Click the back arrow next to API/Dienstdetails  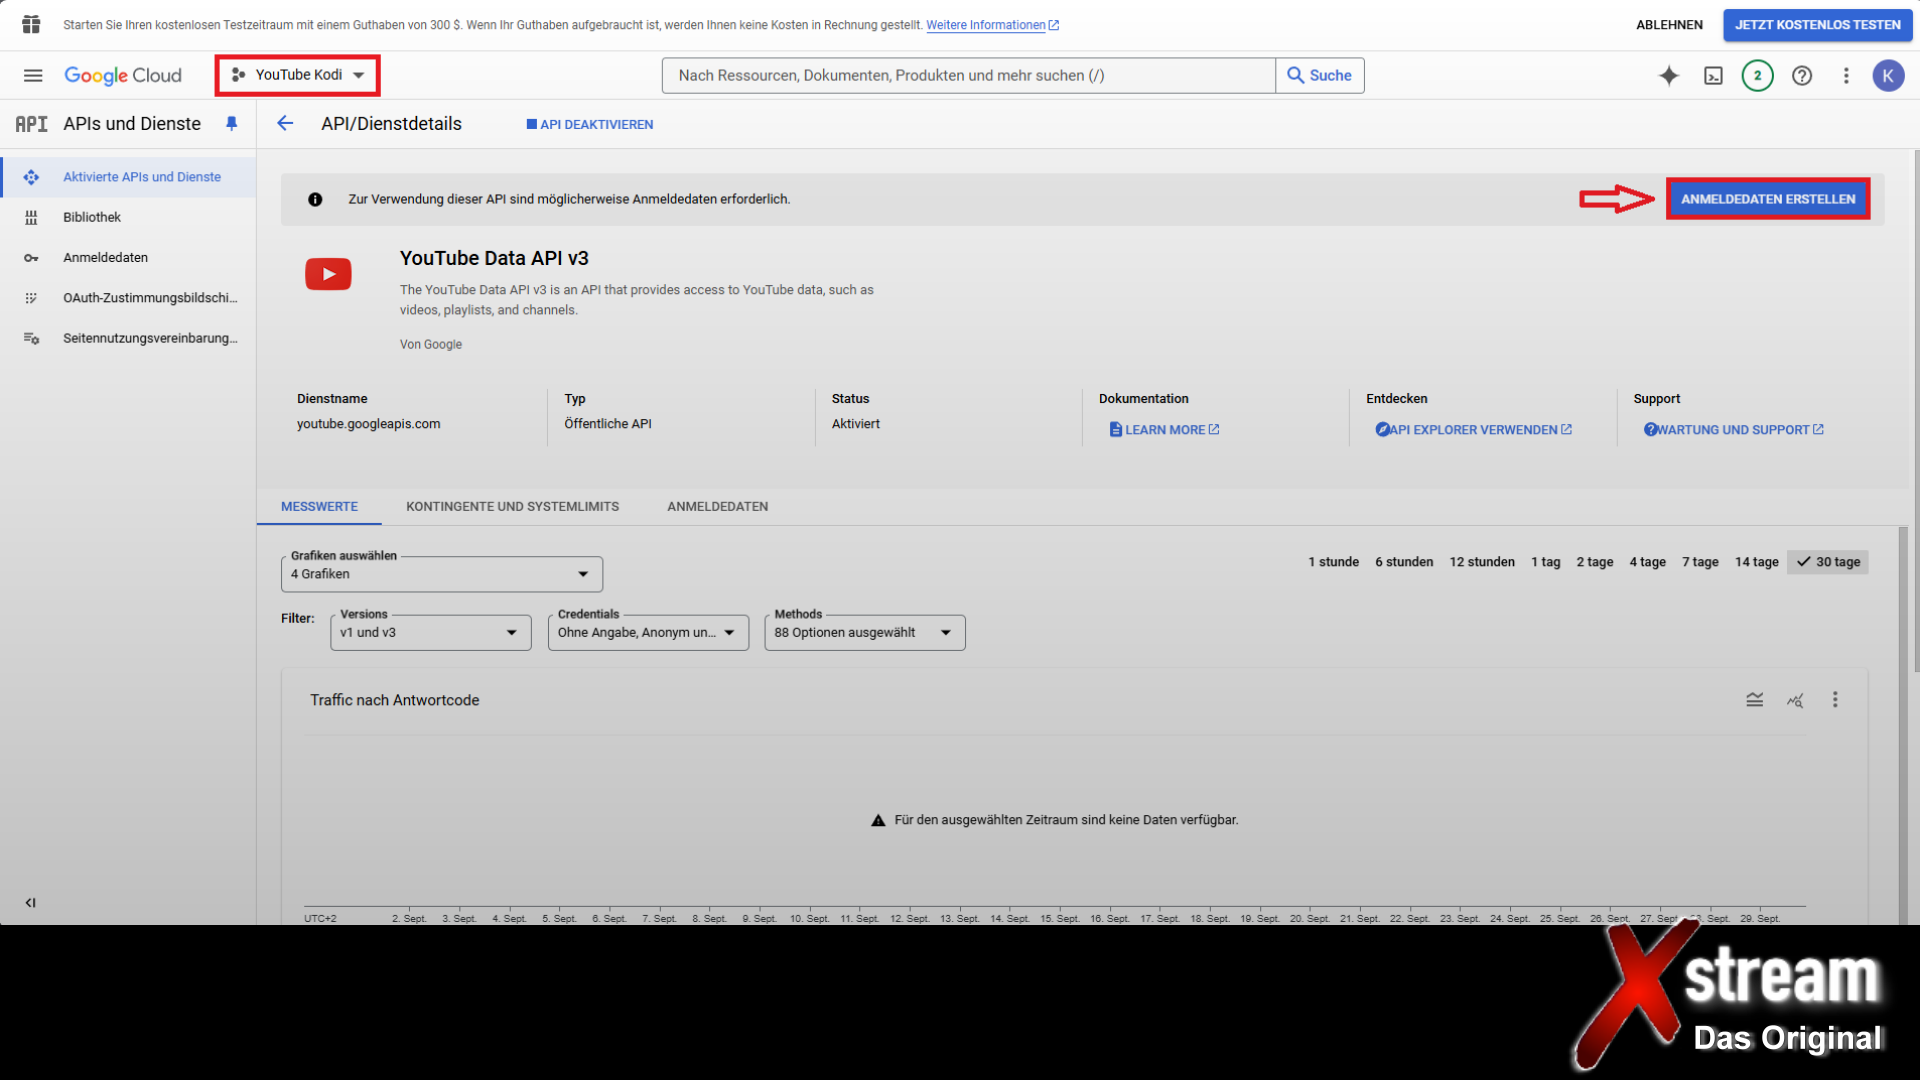[285, 123]
